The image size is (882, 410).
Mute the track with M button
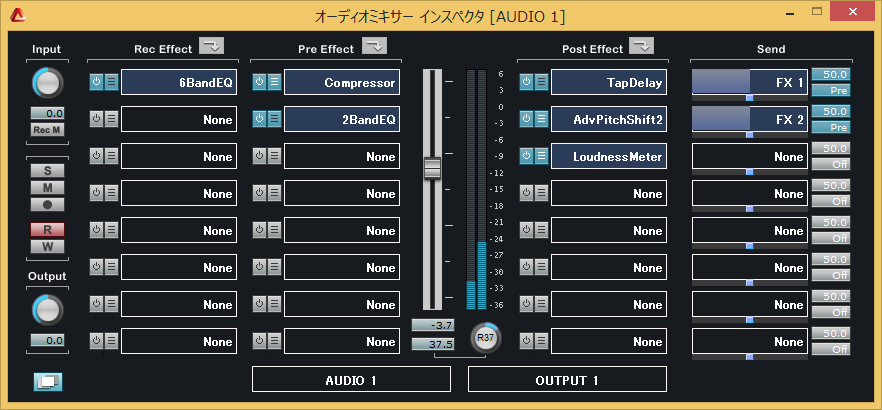point(47,187)
